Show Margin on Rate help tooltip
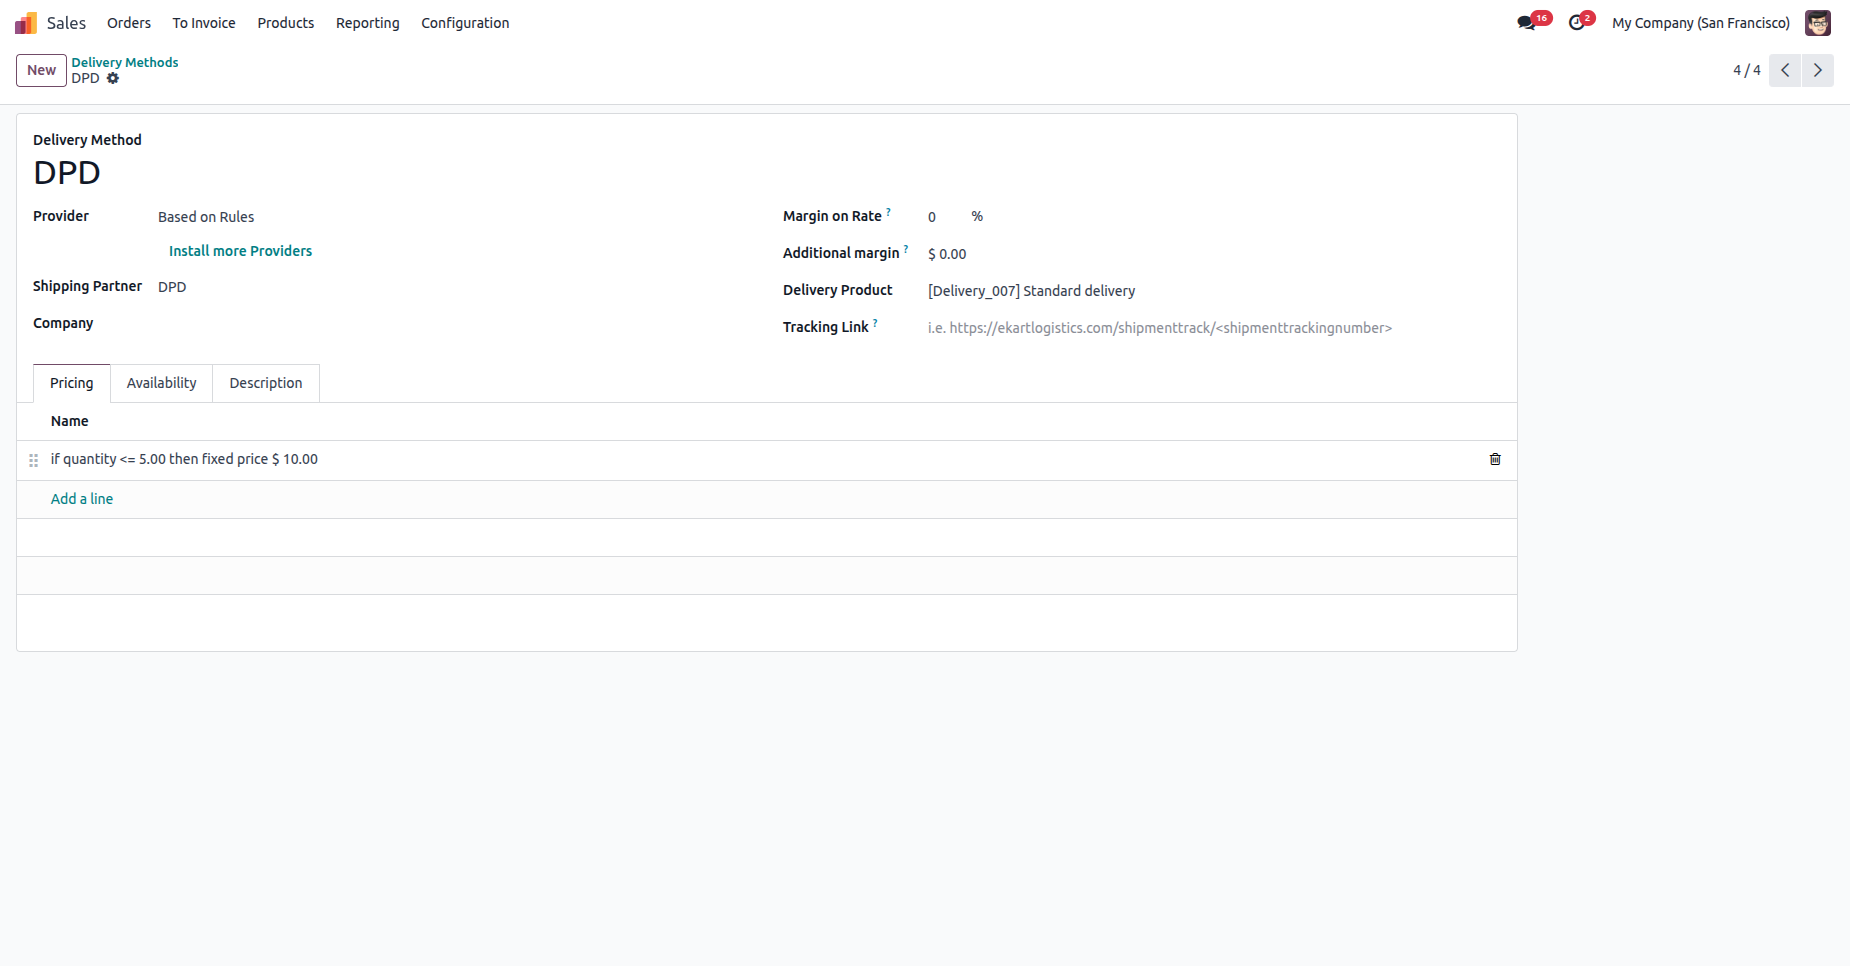The image size is (1850, 966). pos(888,212)
